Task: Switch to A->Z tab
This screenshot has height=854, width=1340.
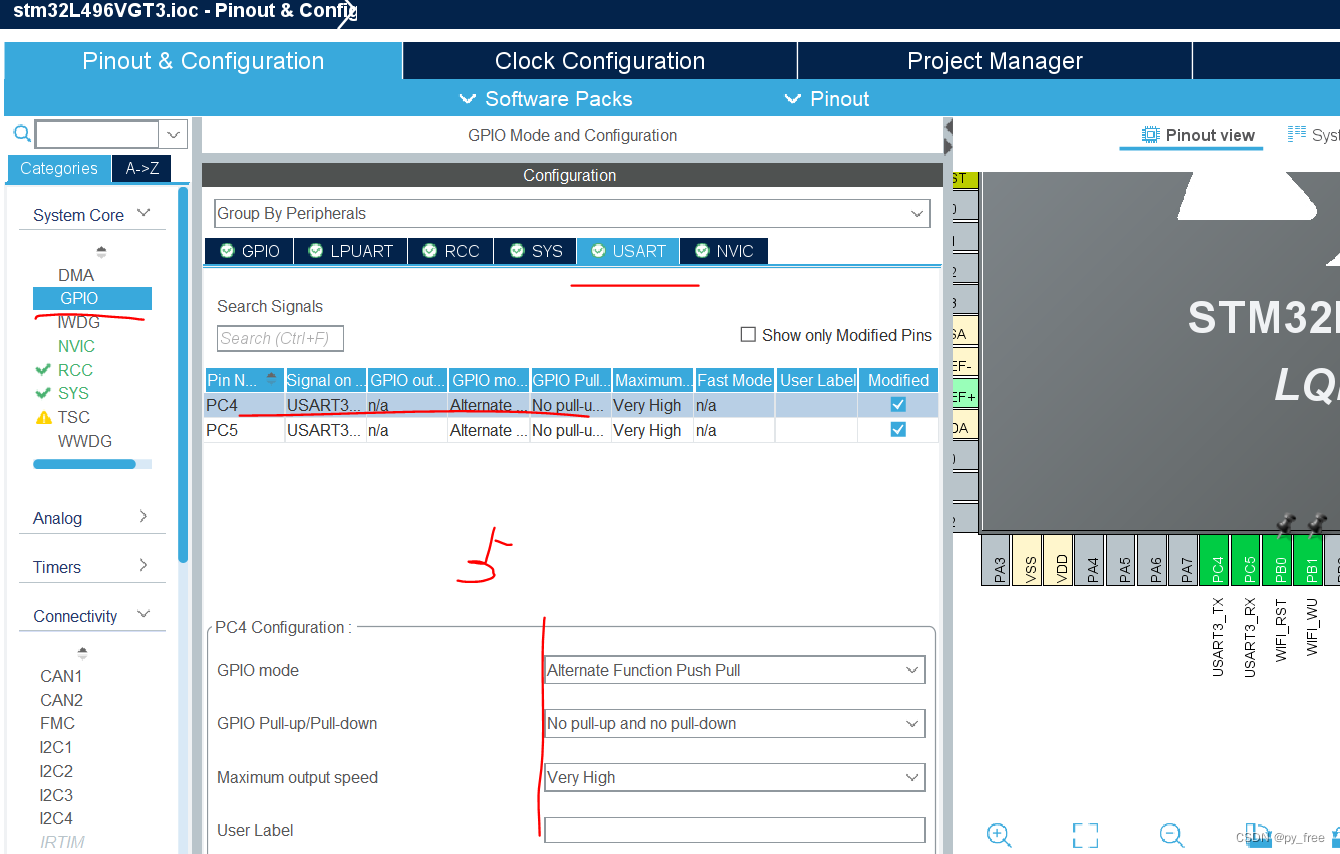Action: [142, 168]
